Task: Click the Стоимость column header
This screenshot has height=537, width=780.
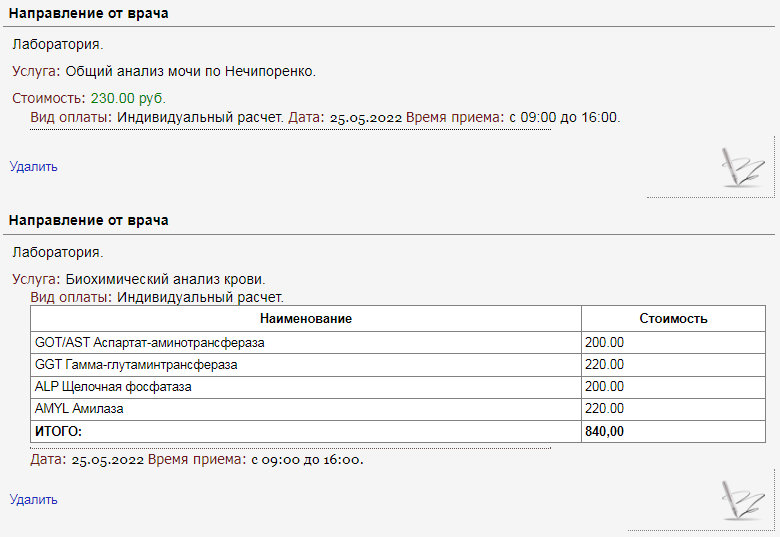Action: [673, 319]
